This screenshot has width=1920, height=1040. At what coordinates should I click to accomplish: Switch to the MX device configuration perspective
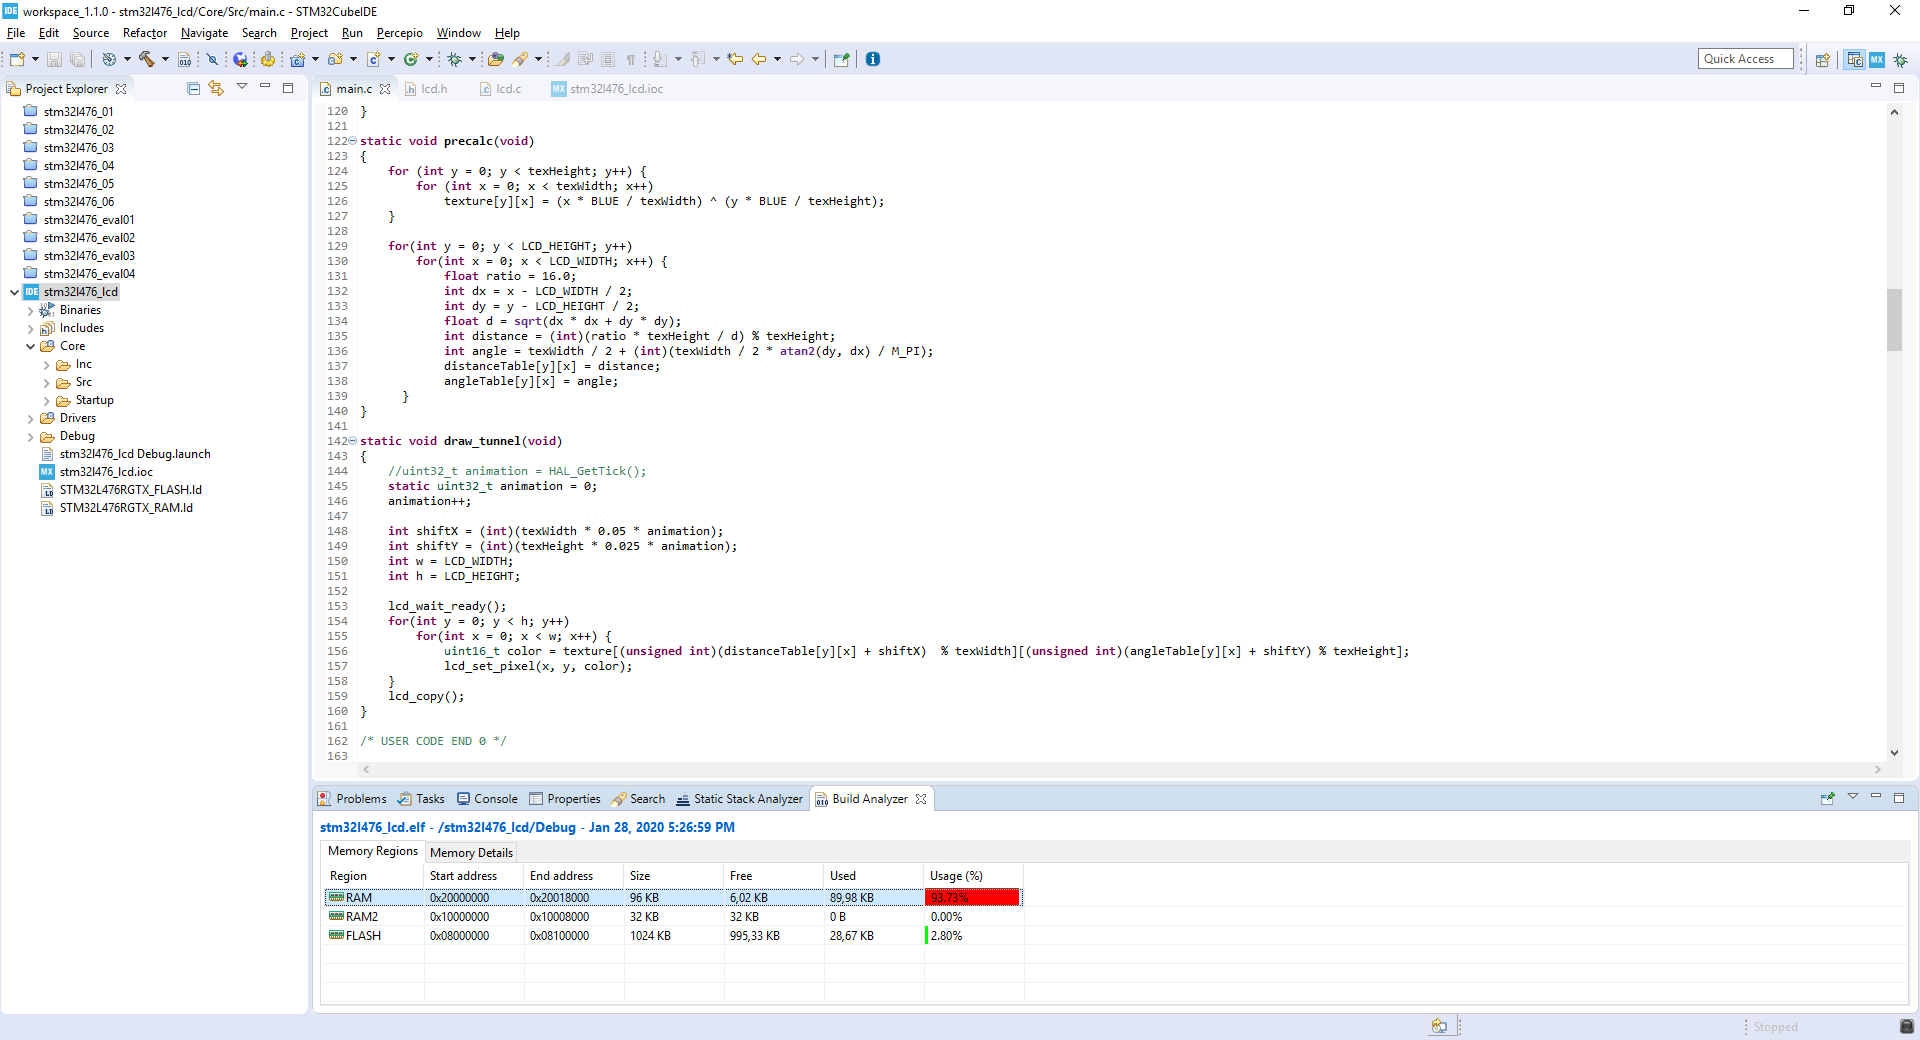(x=1877, y=60)
